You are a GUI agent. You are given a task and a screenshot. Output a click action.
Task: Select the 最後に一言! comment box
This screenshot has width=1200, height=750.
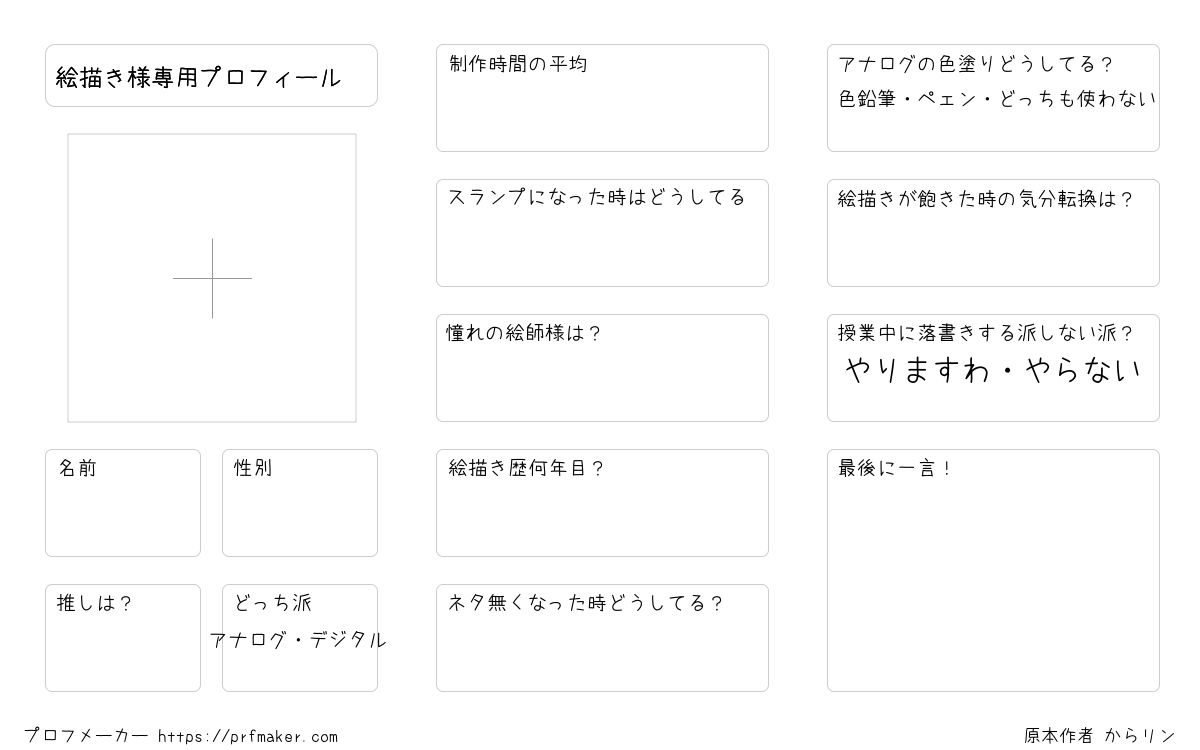993,570
